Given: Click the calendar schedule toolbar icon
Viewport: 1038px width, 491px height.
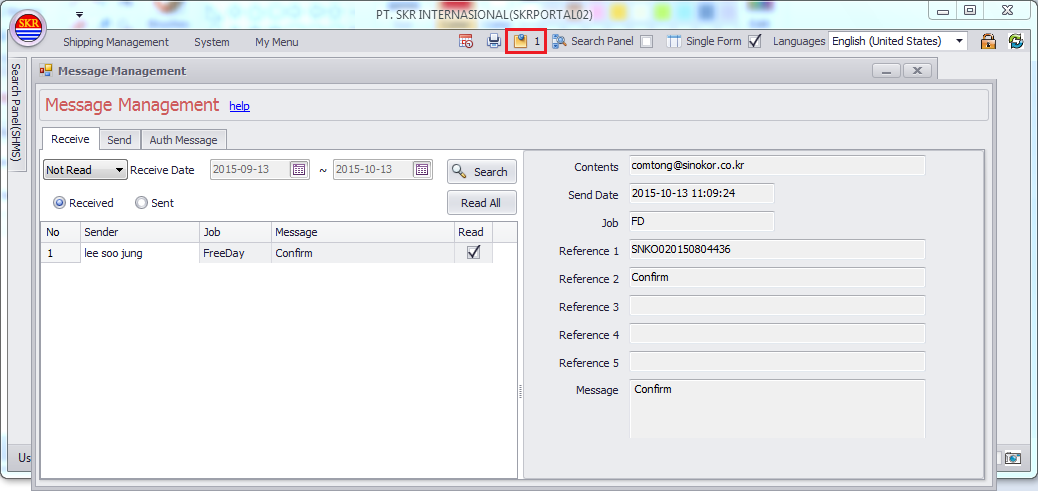Looking at the screenshot, I should click(466, 41).
